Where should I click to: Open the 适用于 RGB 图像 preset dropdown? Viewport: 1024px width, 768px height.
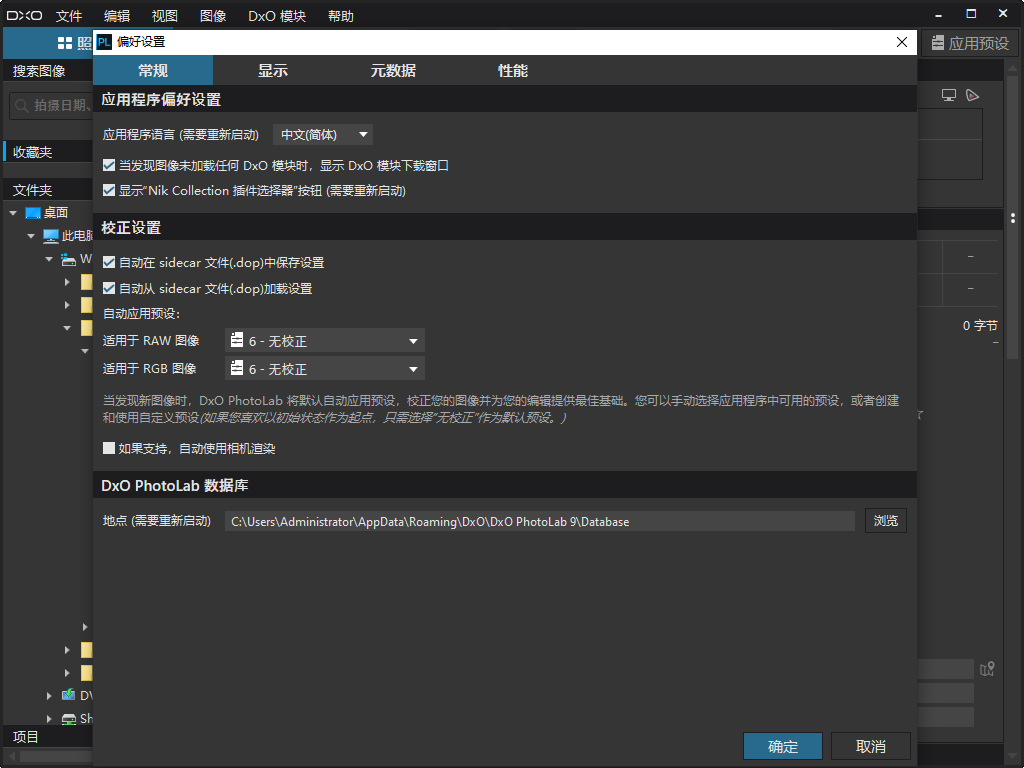(325, 368)
